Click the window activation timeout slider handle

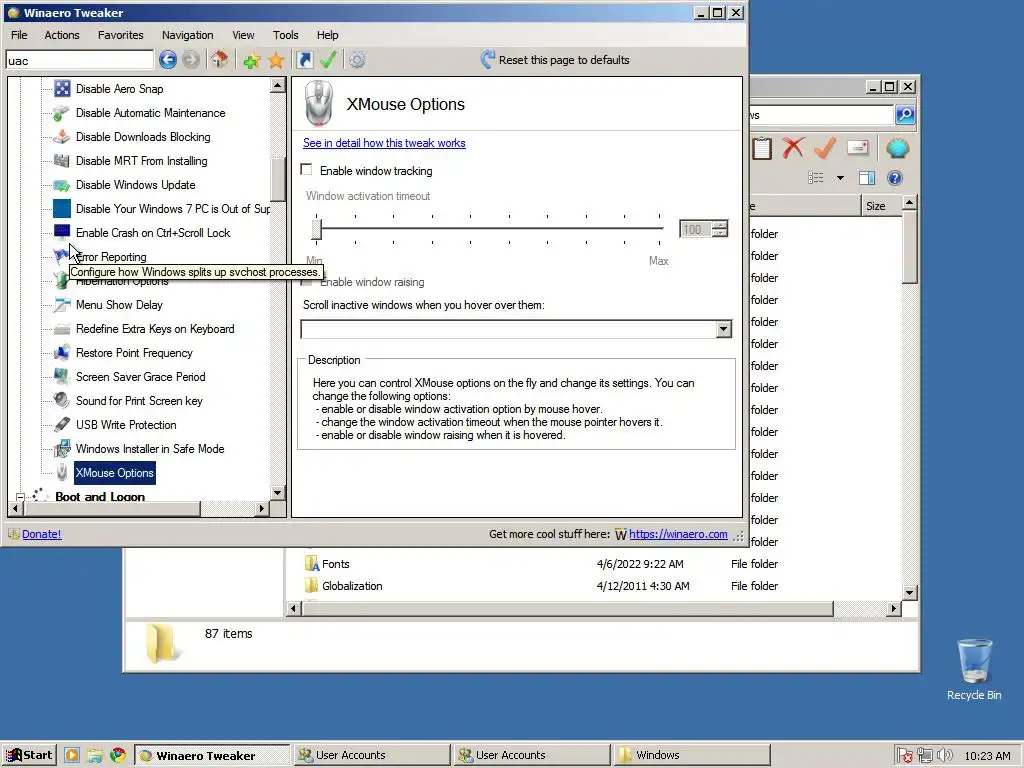[x=317, y=229]
